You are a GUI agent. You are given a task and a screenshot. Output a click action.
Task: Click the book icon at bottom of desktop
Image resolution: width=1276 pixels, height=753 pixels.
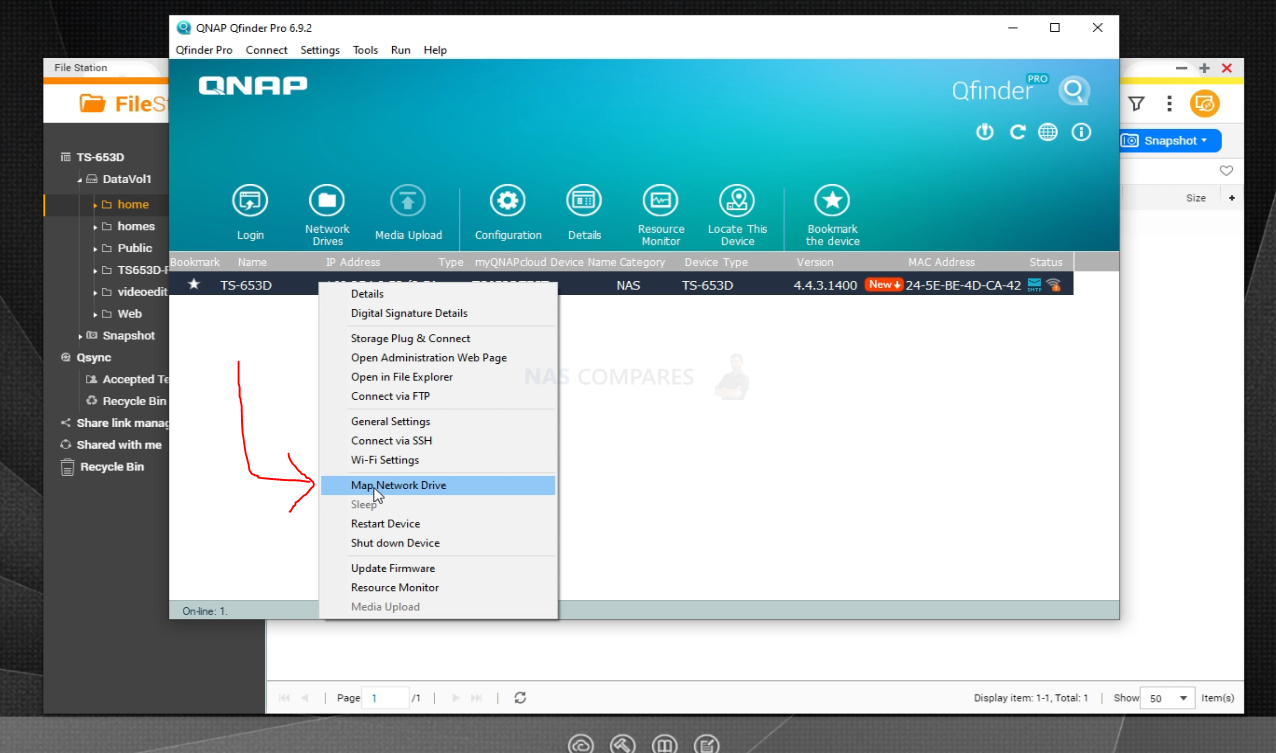(664, 745)
